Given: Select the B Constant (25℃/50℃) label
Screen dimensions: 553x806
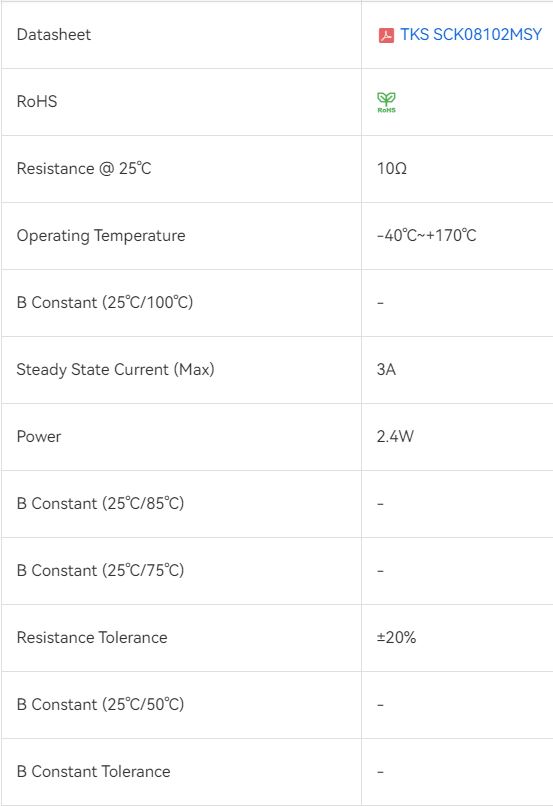Looking at the screenshot, I should click(100, 704).
